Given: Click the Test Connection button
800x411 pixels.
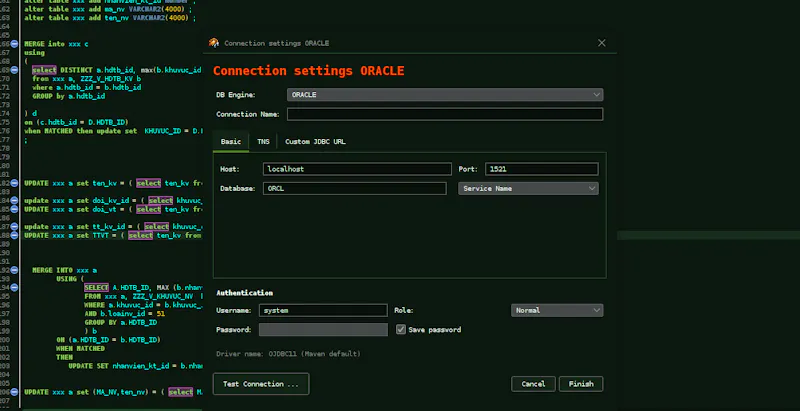Looking at the screenshot, I should click(x=261, y=384).
